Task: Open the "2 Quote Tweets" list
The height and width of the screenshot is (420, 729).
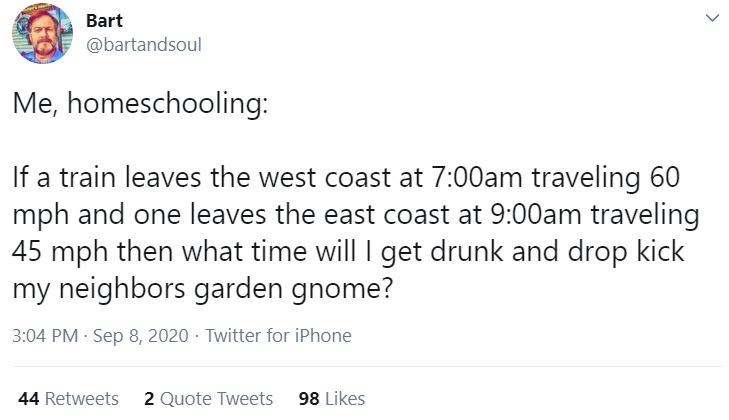Action: [x=208, y=398]
